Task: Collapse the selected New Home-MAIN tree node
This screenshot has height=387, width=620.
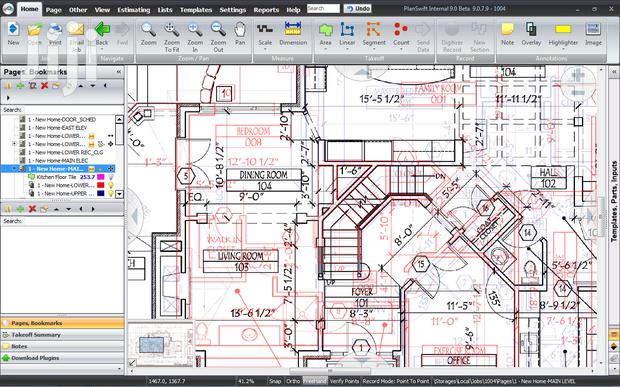Action: coord(15,169)
